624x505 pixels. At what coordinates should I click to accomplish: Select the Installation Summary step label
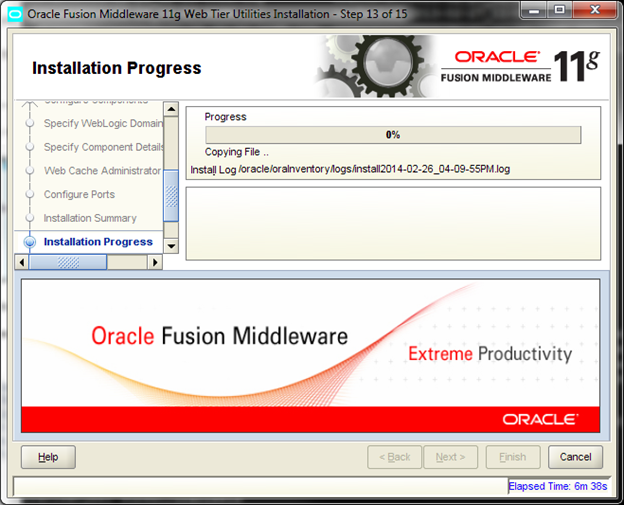click(90, 218)
